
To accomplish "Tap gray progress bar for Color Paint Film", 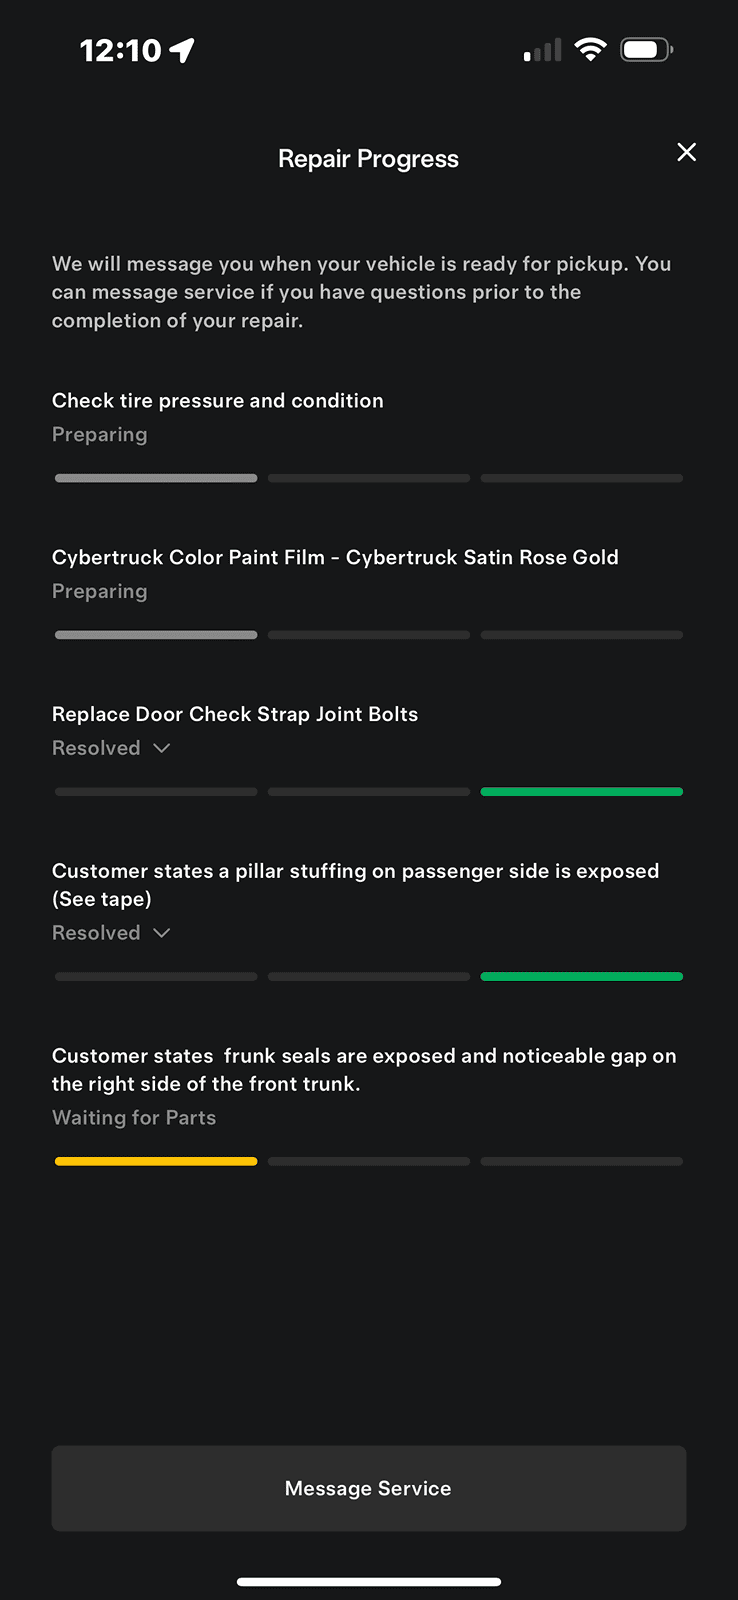I will (x=156, y=635).
